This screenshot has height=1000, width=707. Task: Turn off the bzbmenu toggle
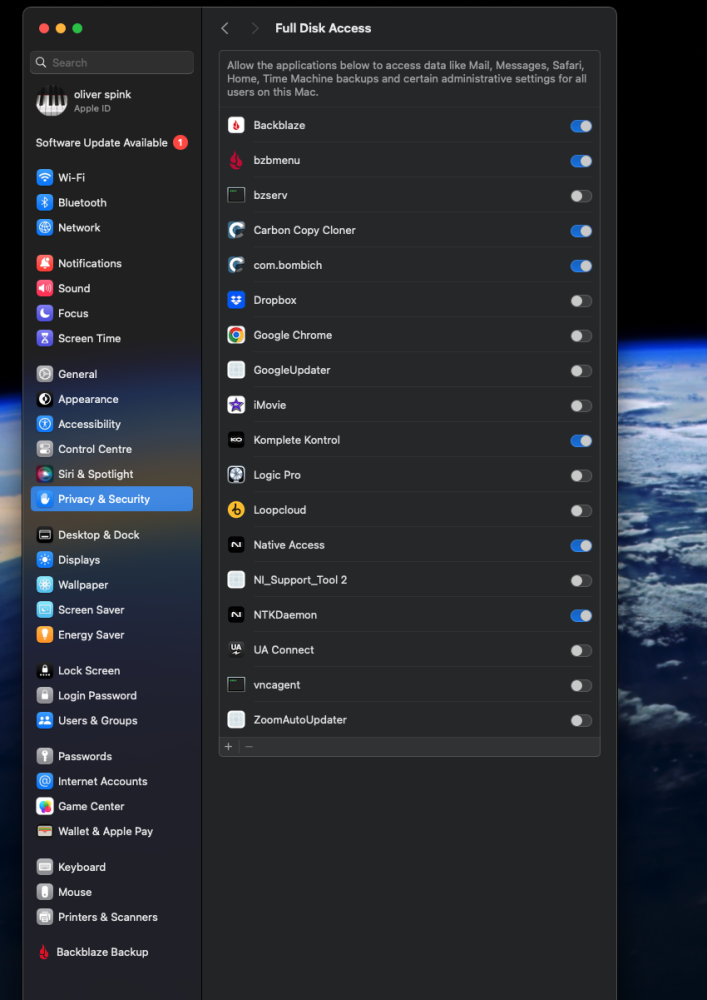click(x=581, y=161)
